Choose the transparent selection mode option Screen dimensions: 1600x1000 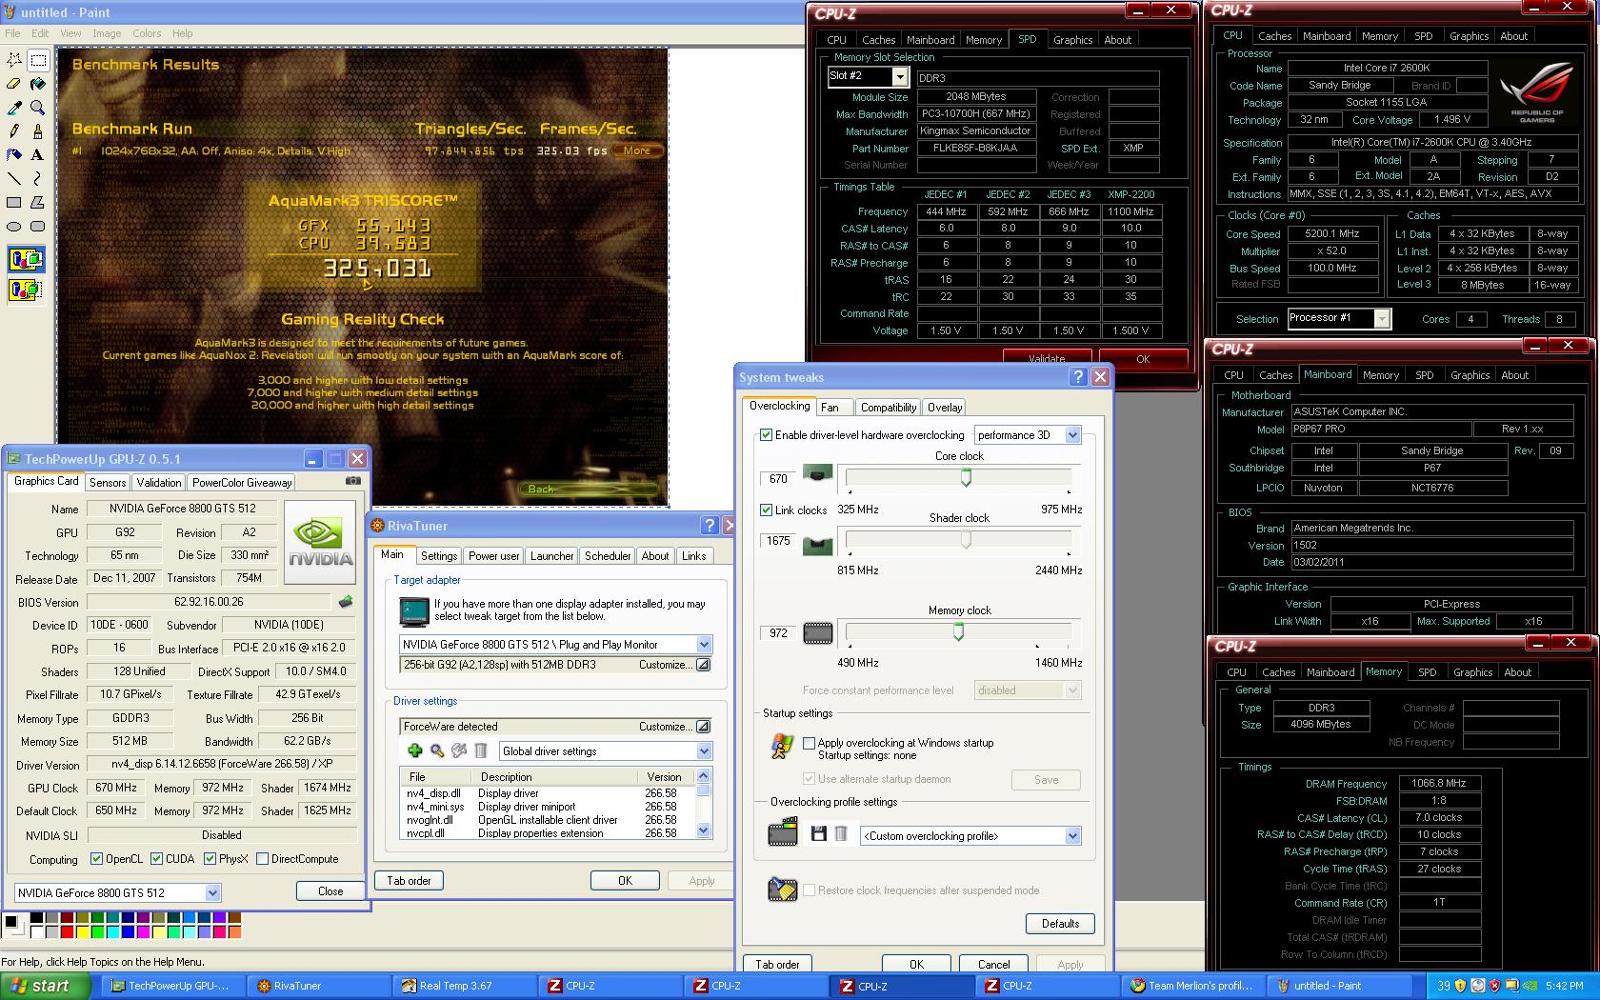pyautogui.click(x=25, y=290)
